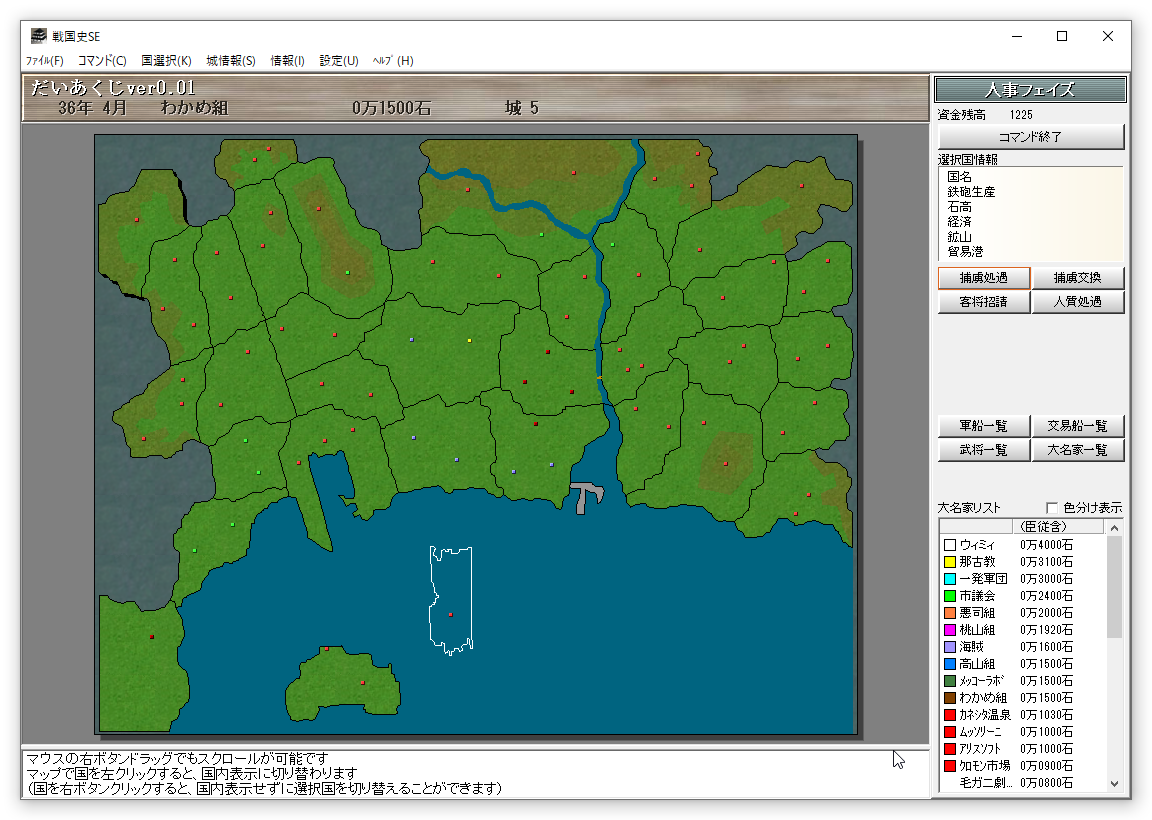Image resolution: width=1152 pixels, height=820 pixels.
Task: Open the 交易船一覧 list
Action: pyautogui.click(x=1078, y=426)
